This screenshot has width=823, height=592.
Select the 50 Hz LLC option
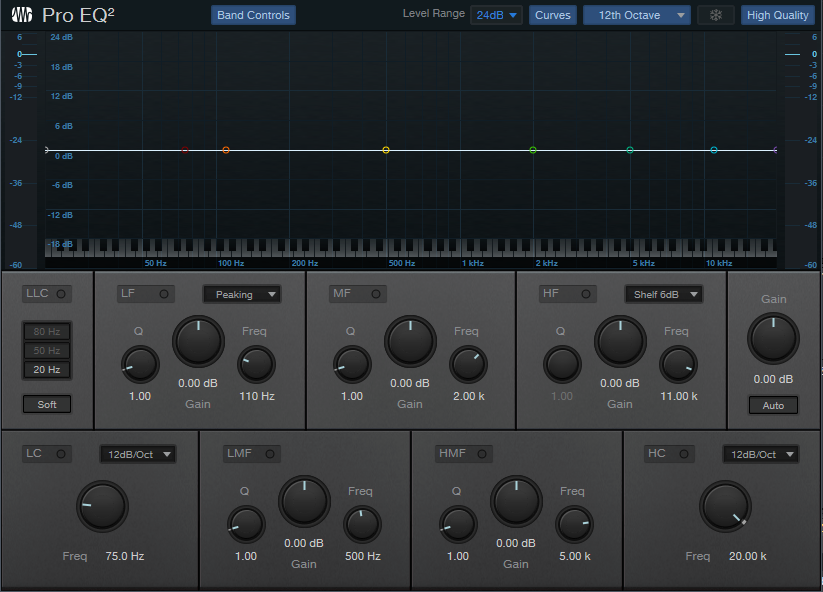tap(47, 351)
